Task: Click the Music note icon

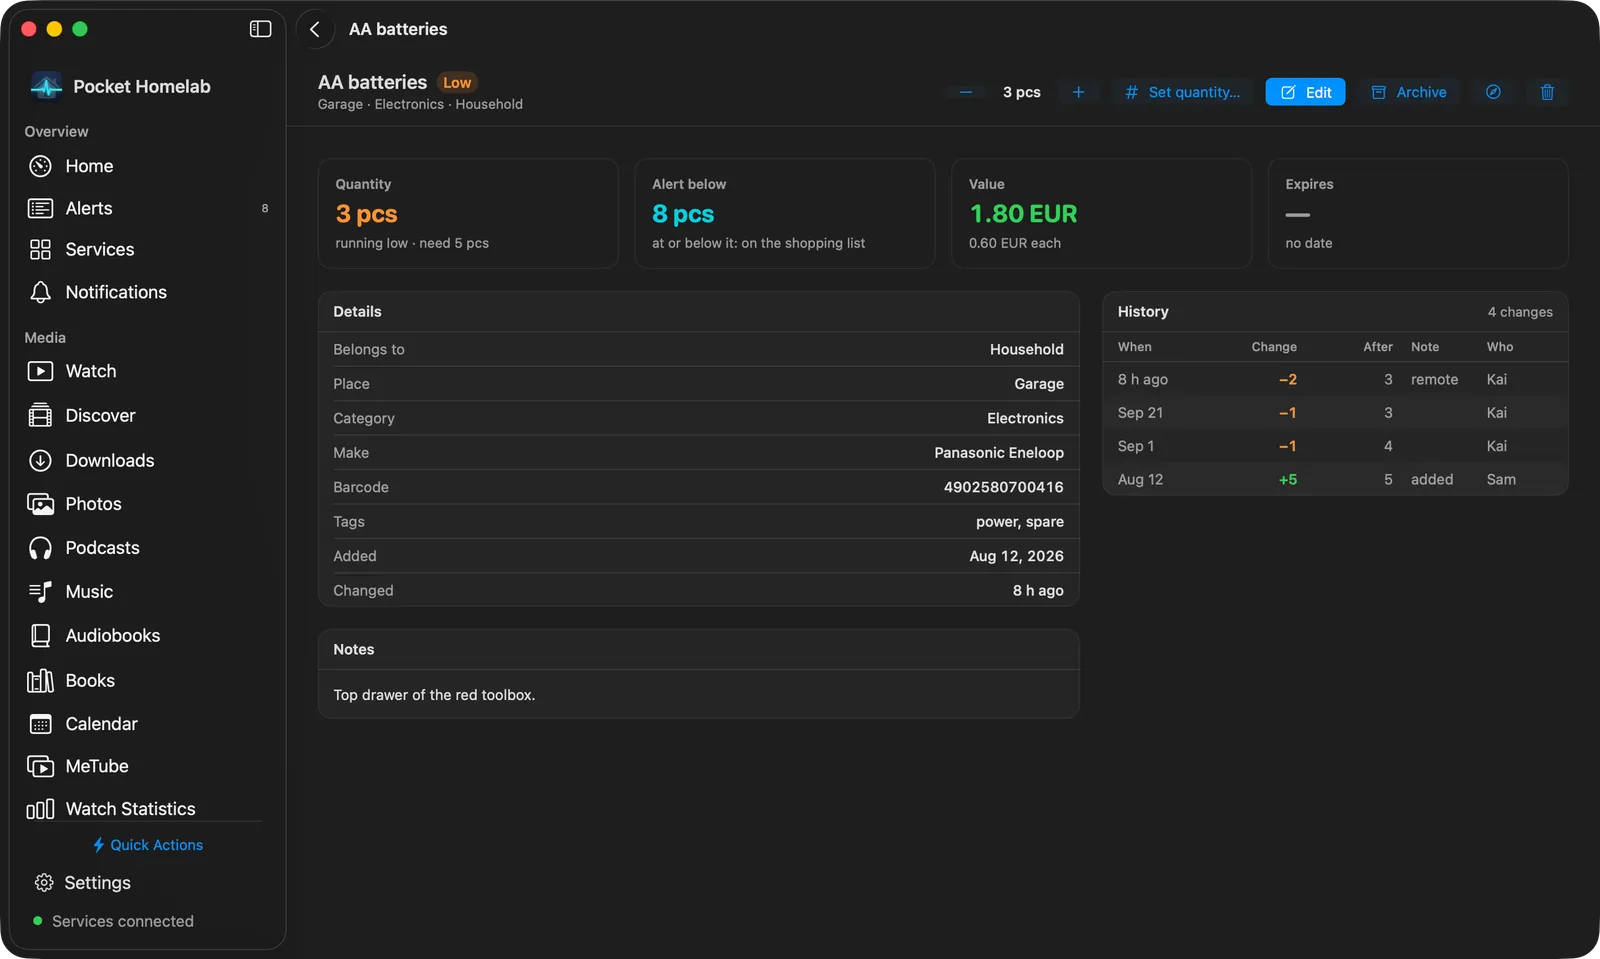Action: tap(40, 592)
